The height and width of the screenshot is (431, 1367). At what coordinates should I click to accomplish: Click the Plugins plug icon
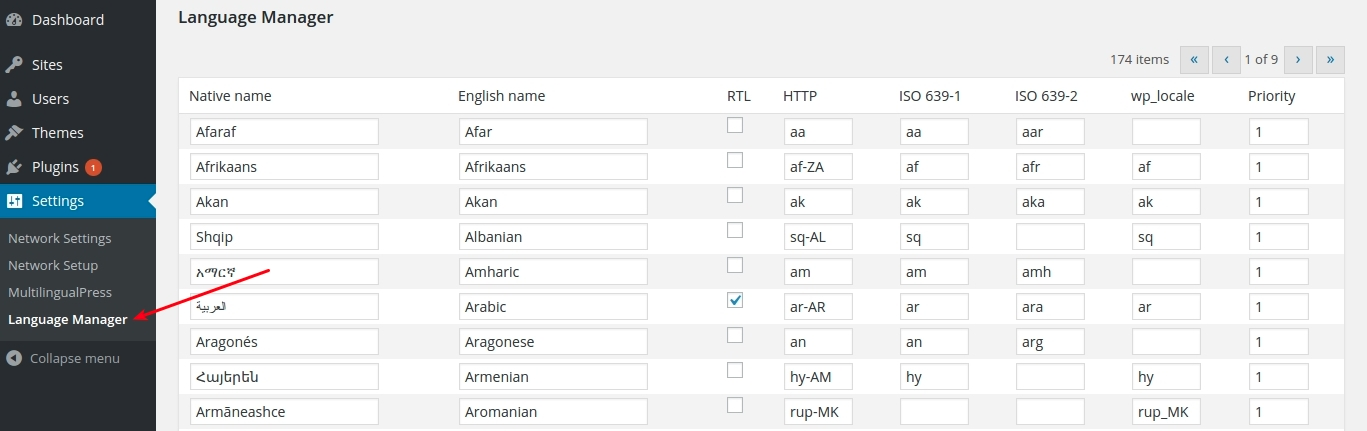(x=15, y=167)
